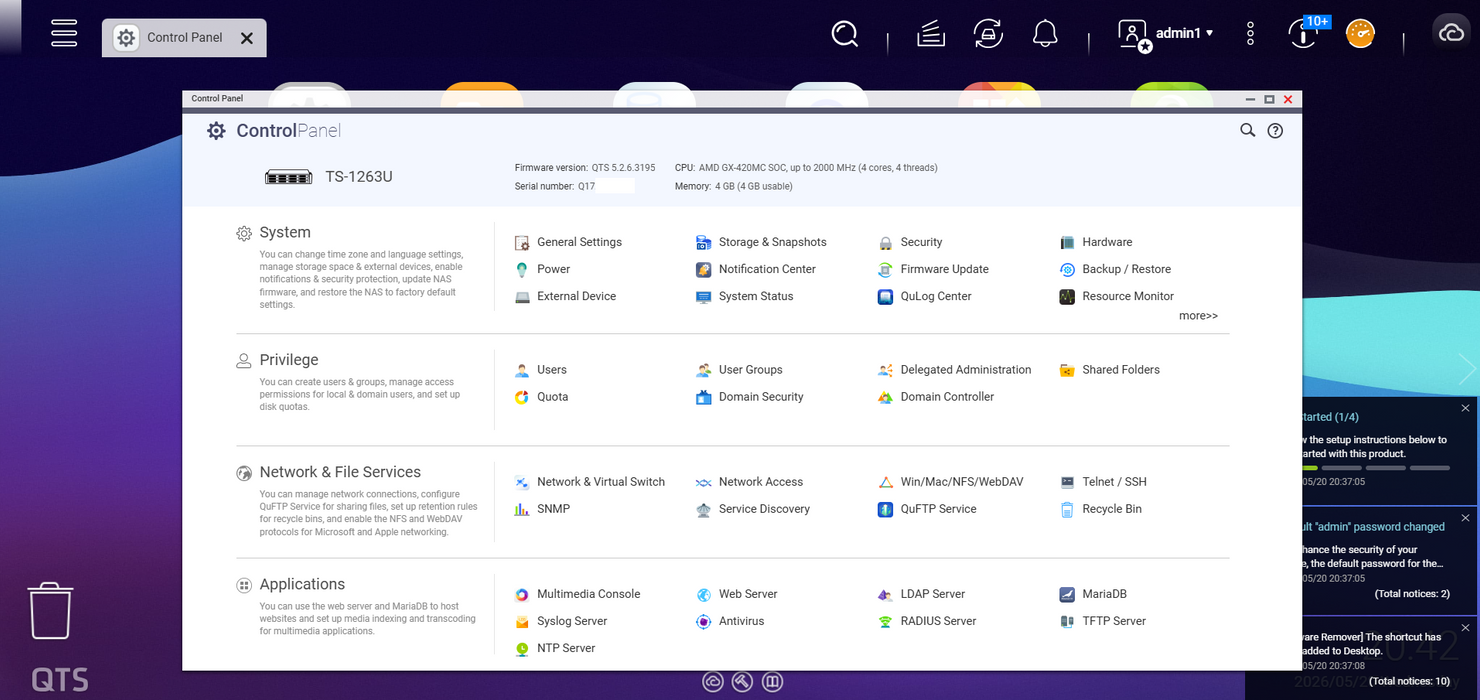1480x700 pixels.
Task: Open the three-dot more options menu
Action: point(1250,34)
